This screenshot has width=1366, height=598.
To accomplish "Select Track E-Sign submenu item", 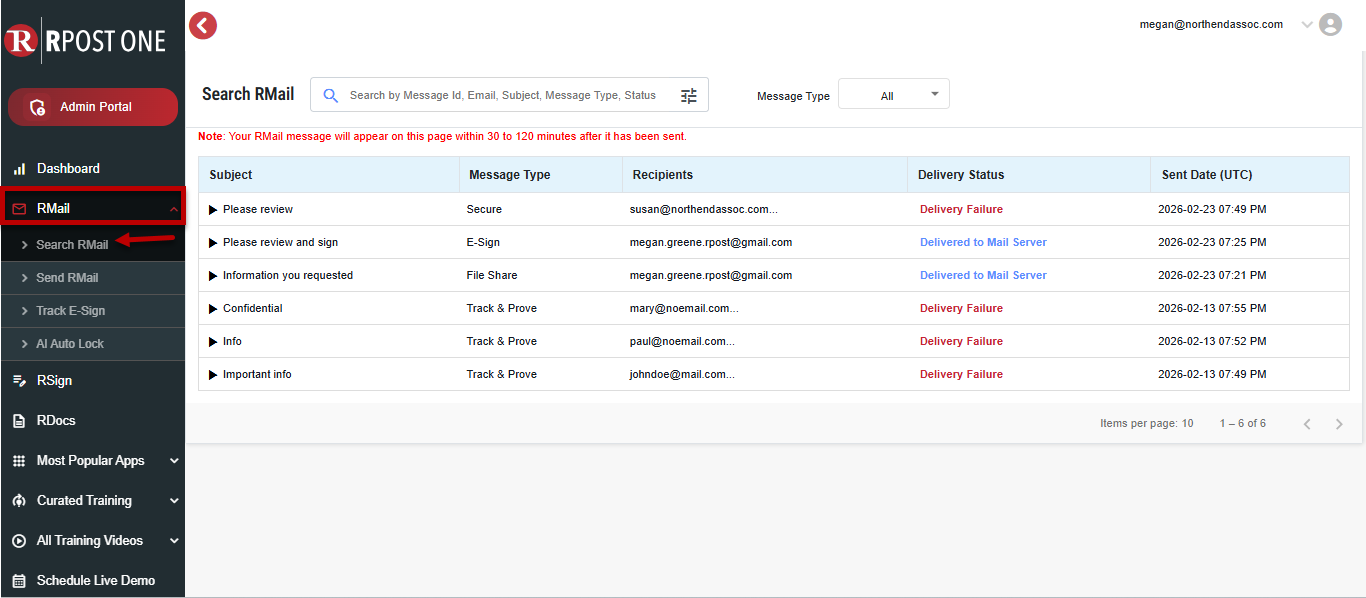I will [x=70, y=311].
